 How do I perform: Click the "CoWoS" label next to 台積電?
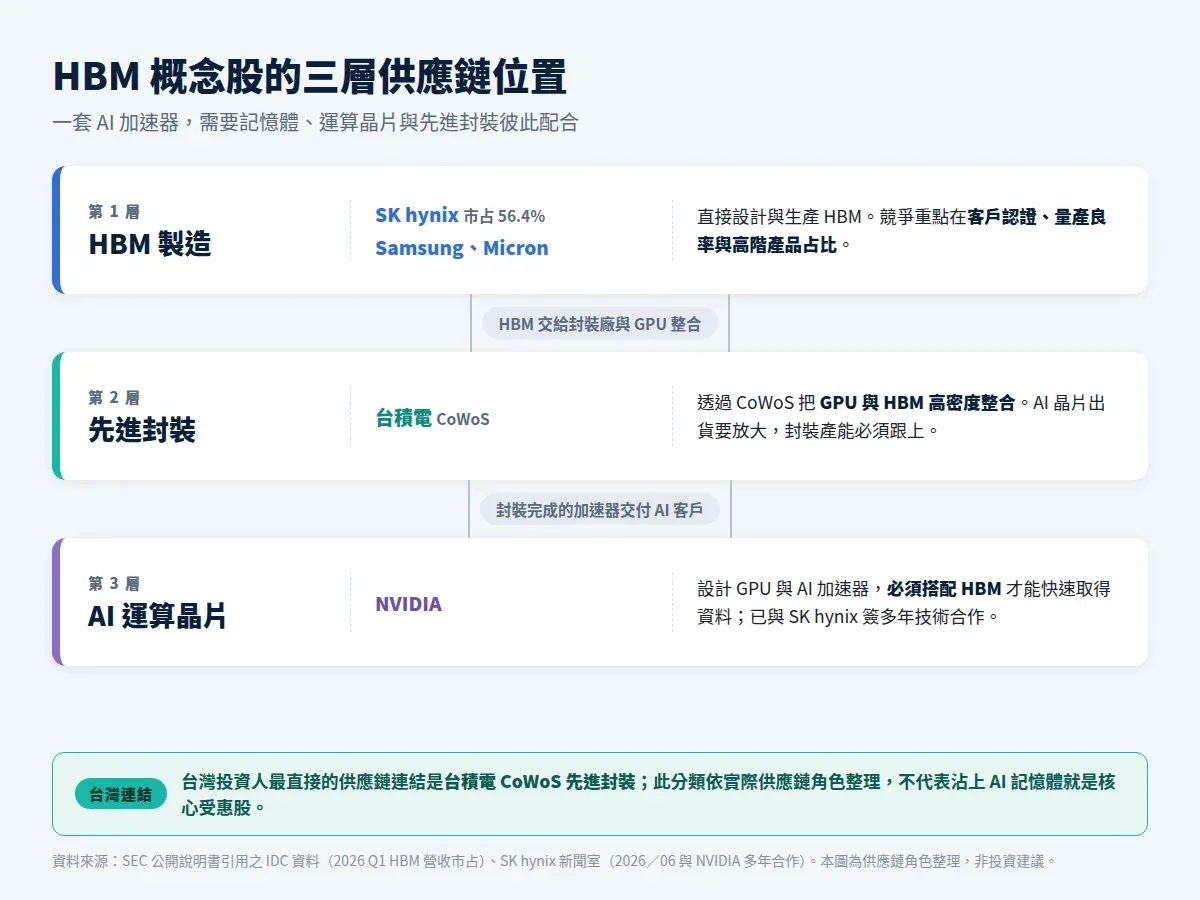coord(463,419)
